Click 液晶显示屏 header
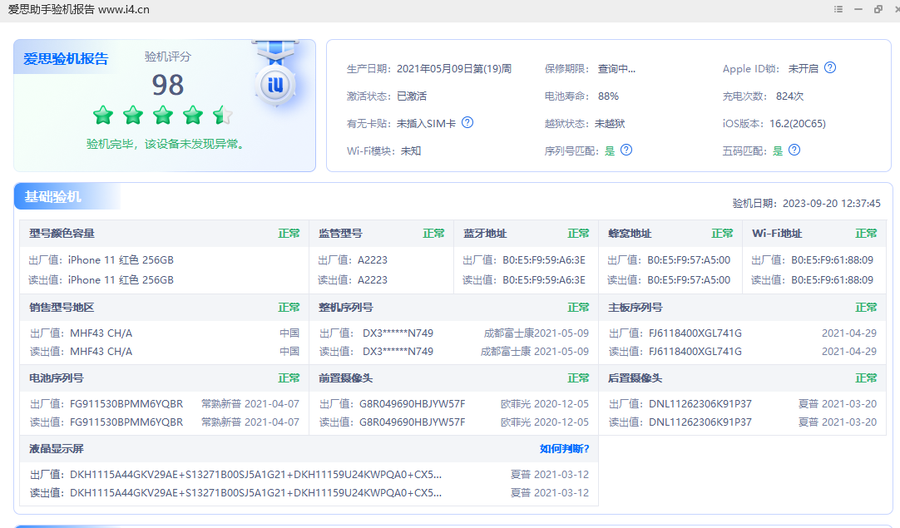 click(56, 449)
